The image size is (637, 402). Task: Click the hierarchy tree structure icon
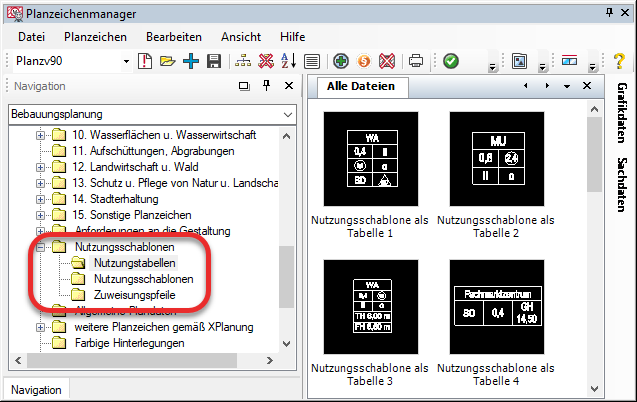point(243,62)
